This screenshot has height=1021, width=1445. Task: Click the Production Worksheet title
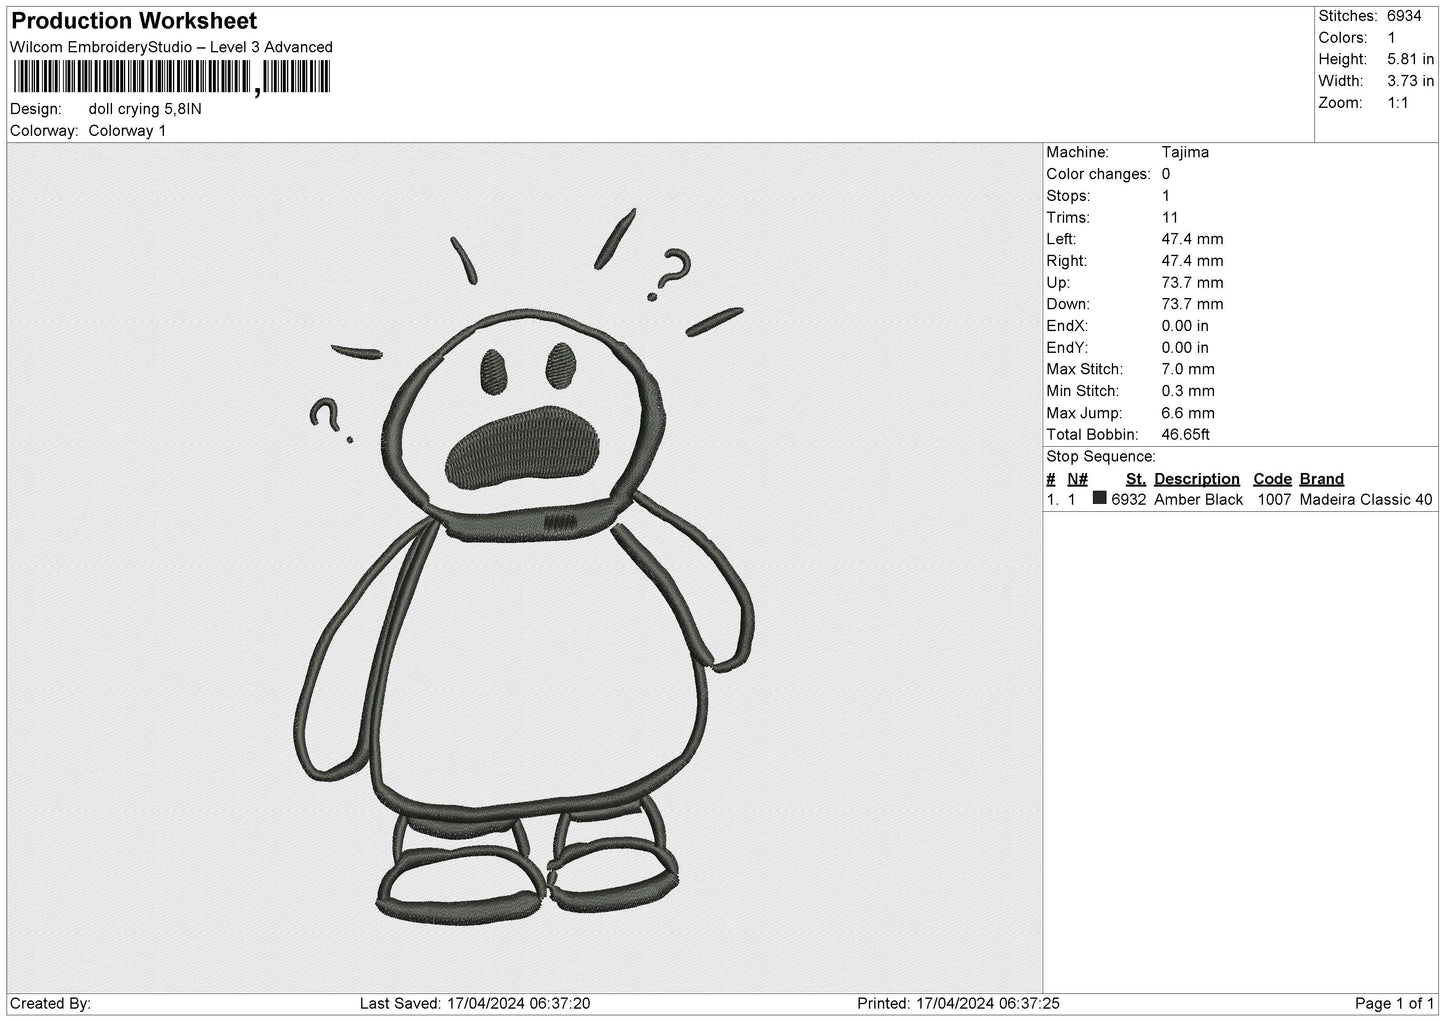tap(134, 21)
